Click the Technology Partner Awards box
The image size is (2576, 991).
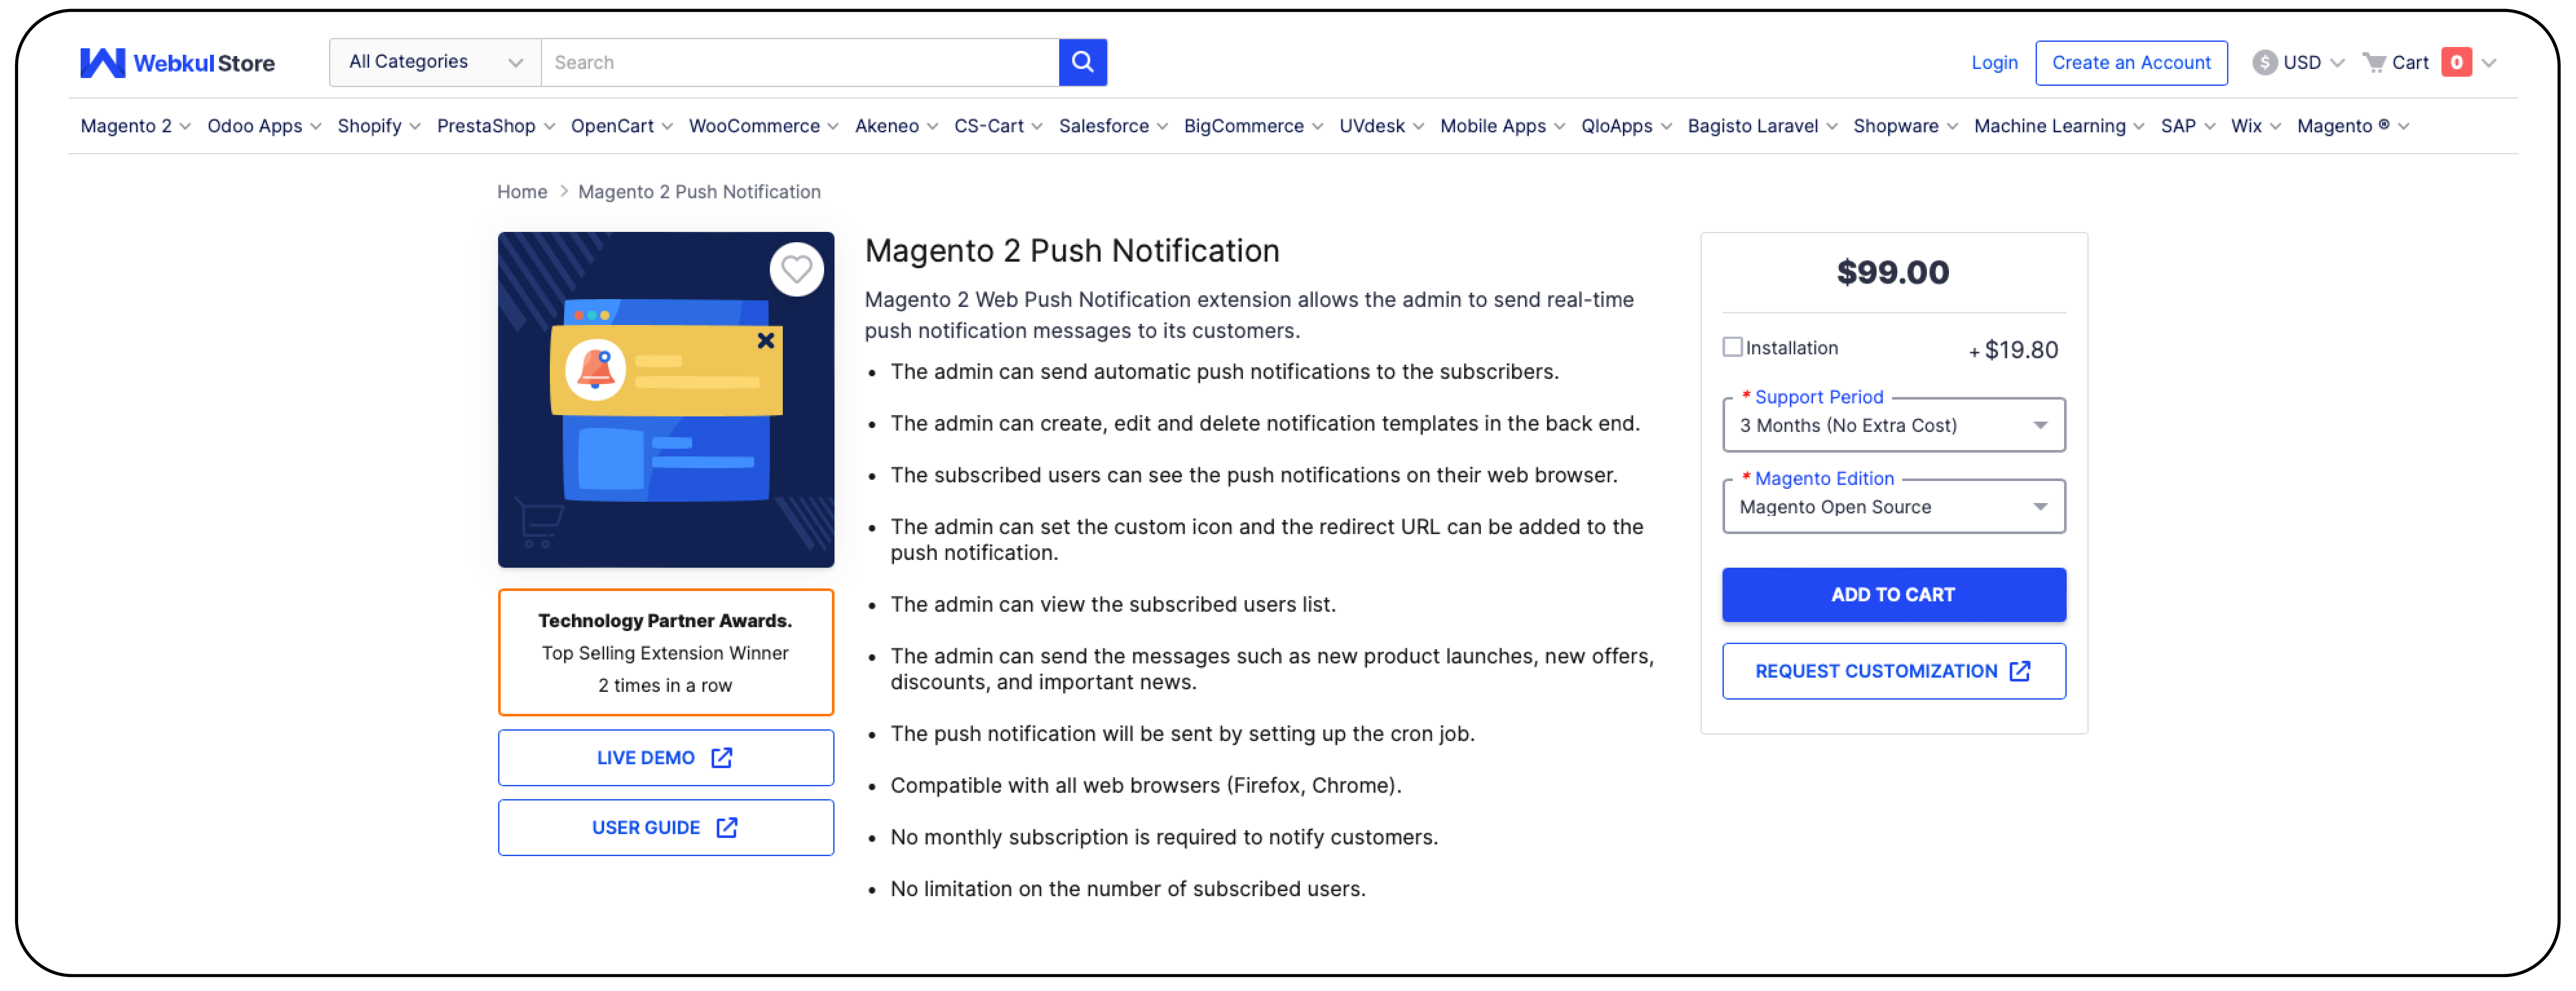point(665,652)
